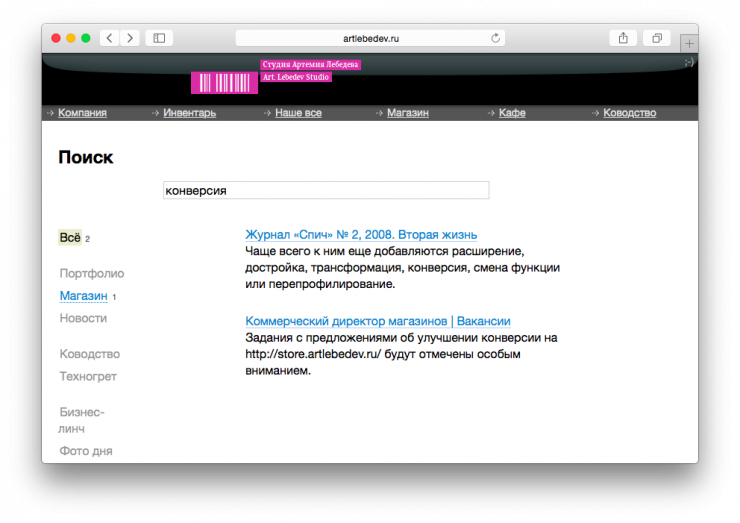Viewport: 740px width, 523px height.
Task: Open the Ководство item in the top nav bar
Action: point(630,113)
